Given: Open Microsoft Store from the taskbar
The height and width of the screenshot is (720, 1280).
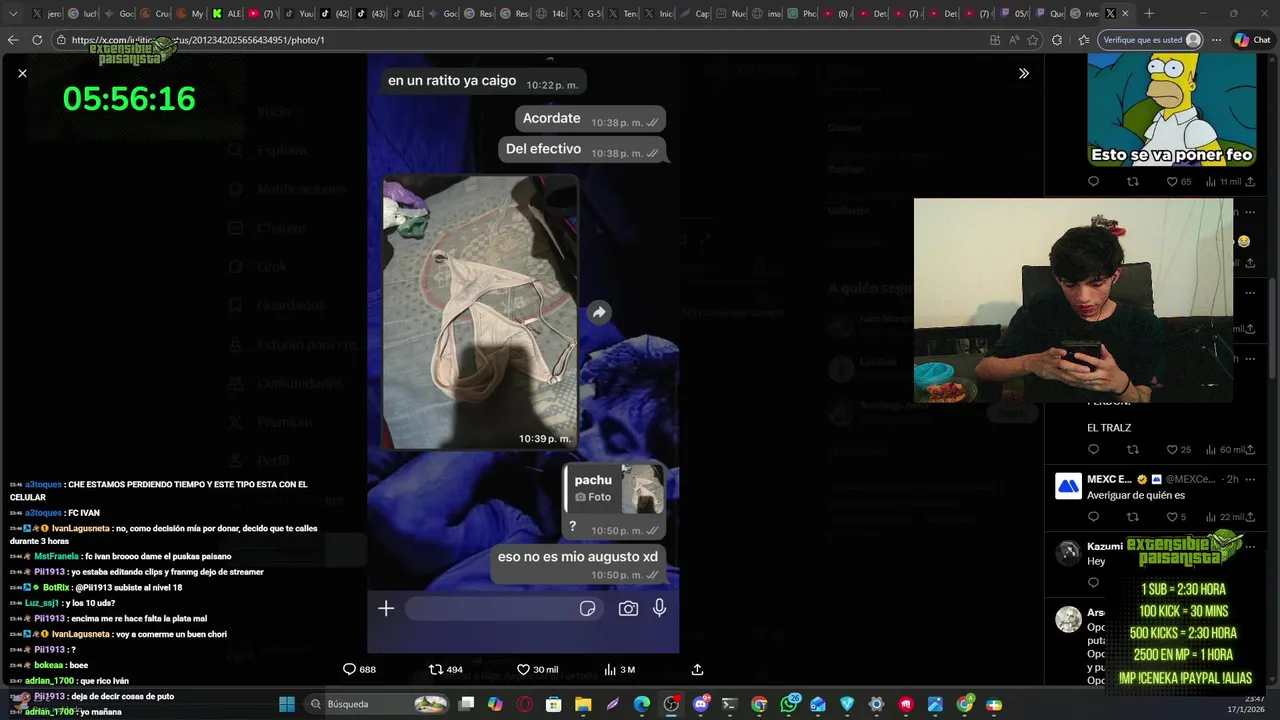Looking at the screenshot, I should click(553, 704).
